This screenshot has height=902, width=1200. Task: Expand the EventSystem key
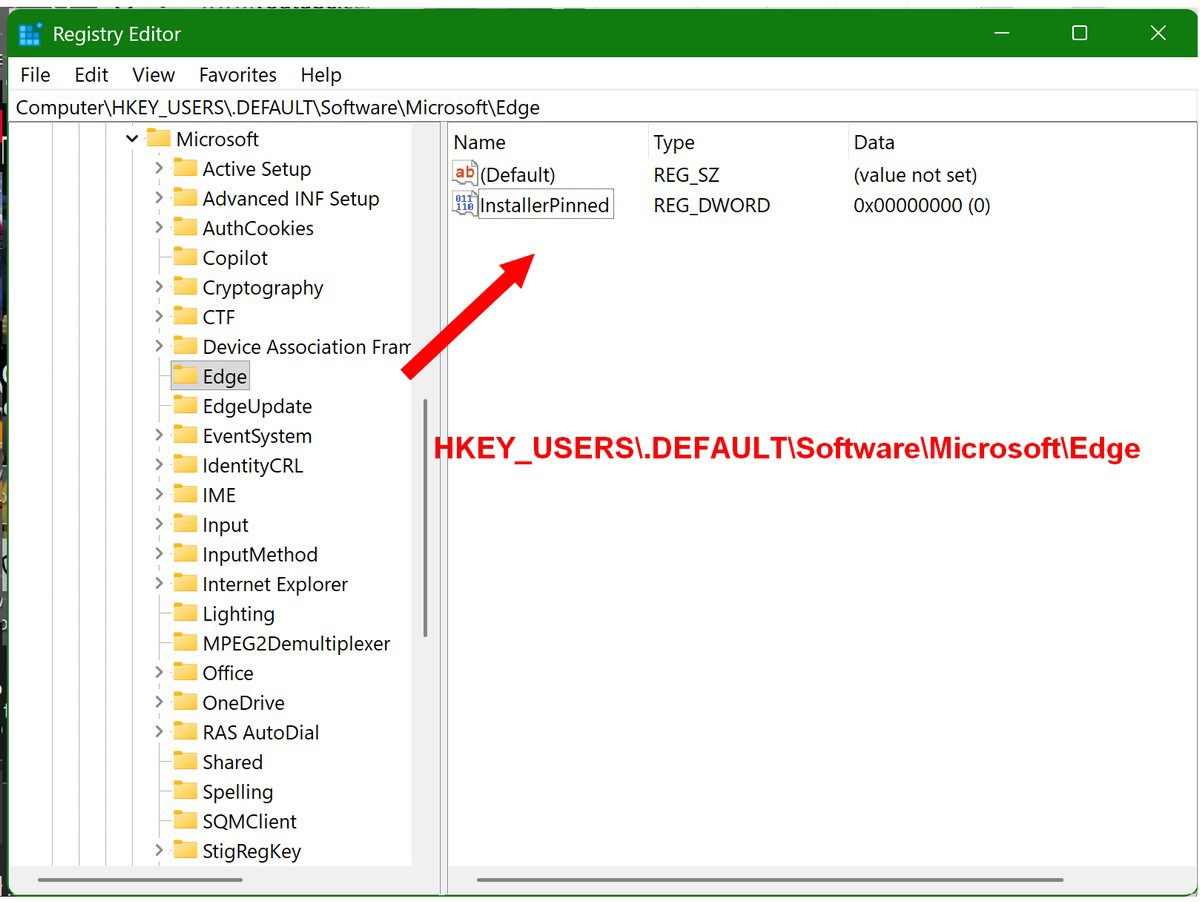(x=159, y=435)
